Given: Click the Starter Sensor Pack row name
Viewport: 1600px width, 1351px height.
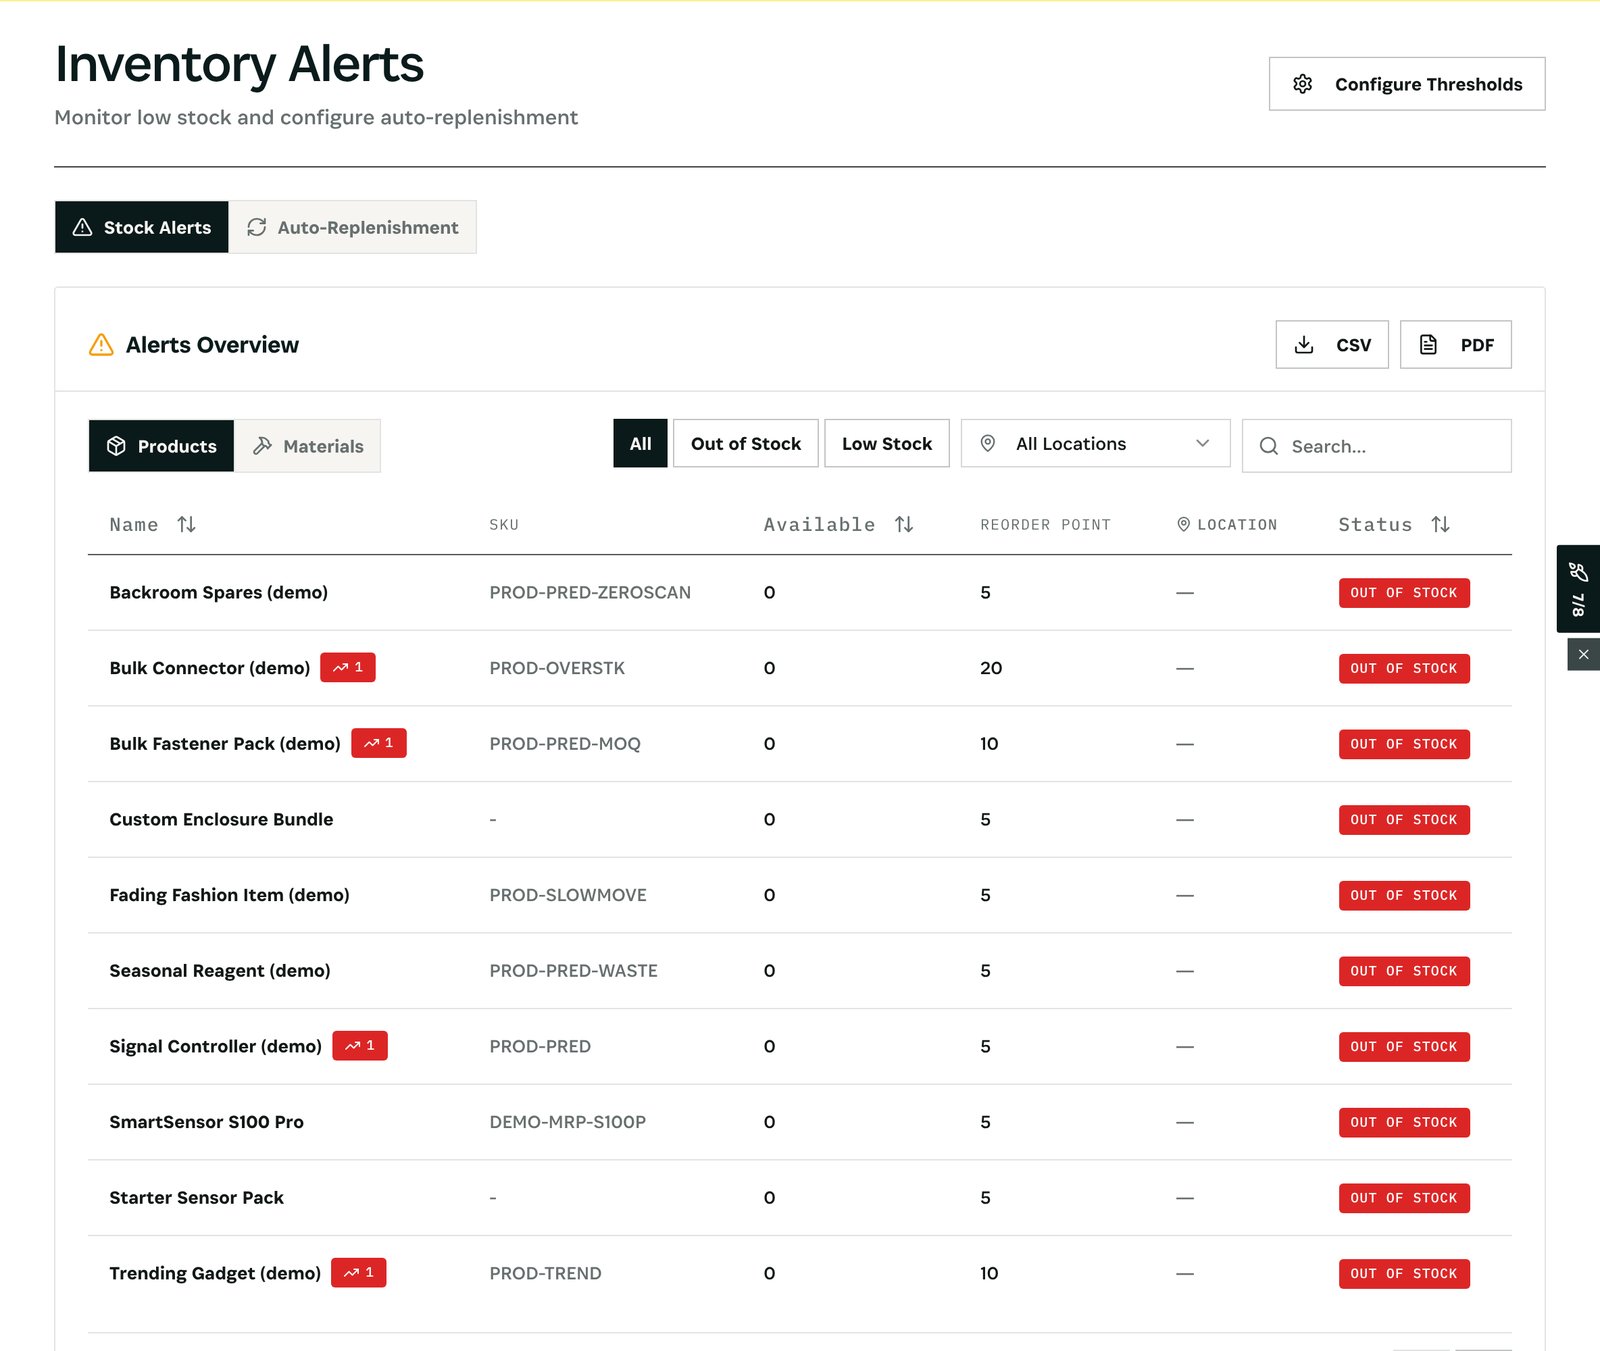Looking at the screenshot, I should (197, 1198).
